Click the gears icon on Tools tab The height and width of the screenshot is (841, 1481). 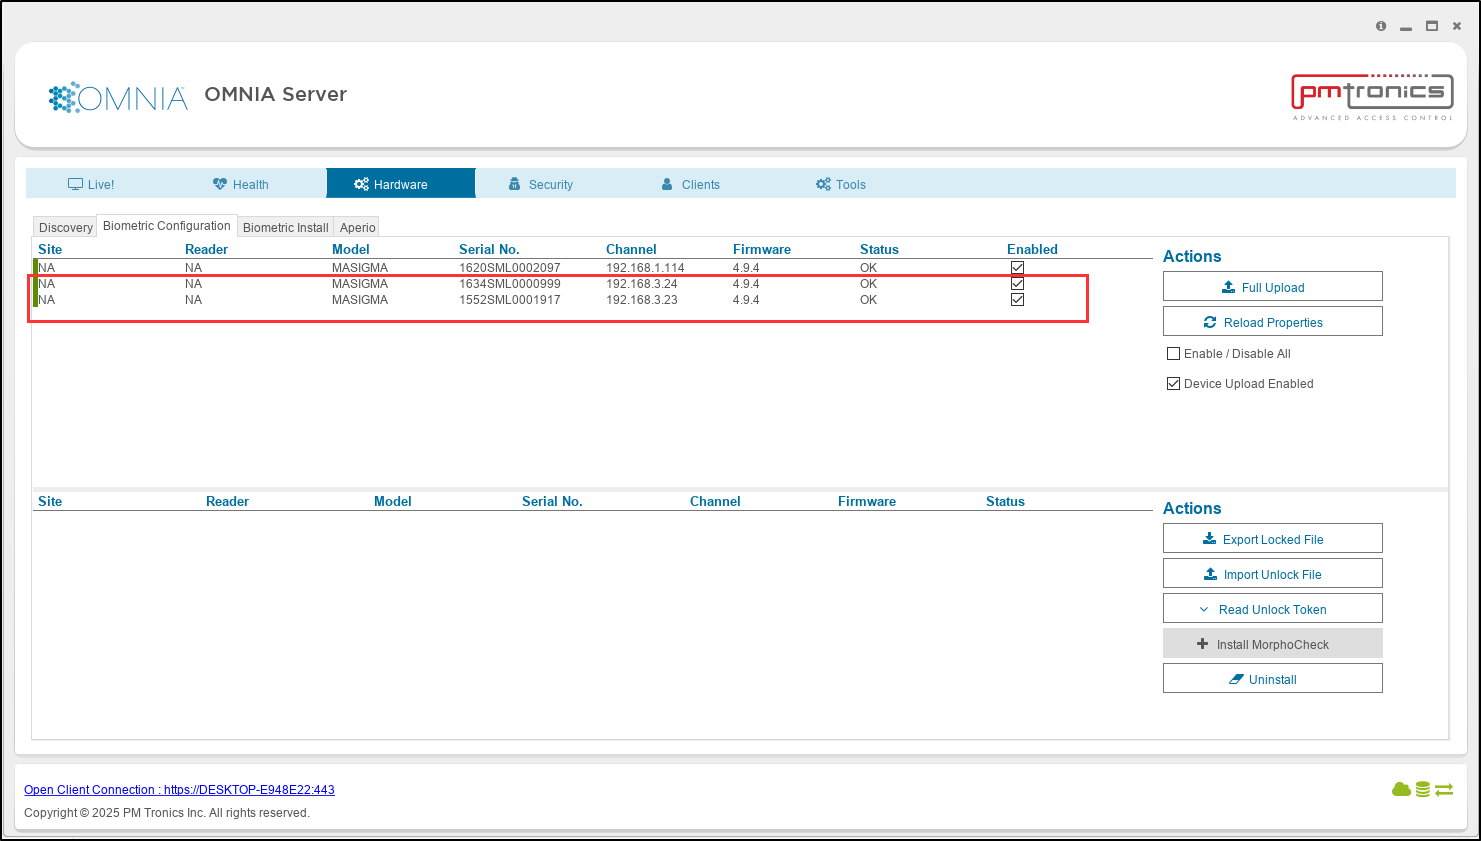[x=823, y=184]
